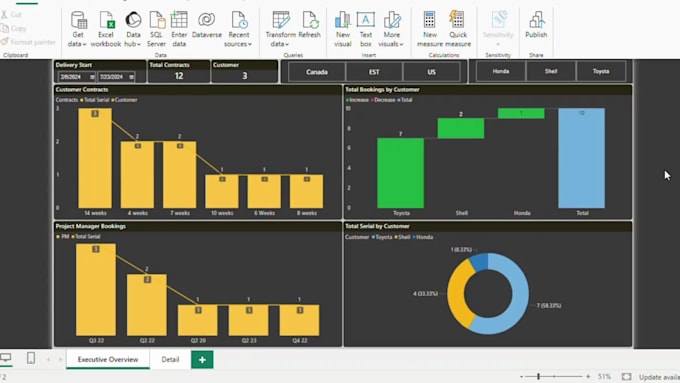Click the Decrease legend entry
This screenshot has width=680, height=383.
(383, 100)
